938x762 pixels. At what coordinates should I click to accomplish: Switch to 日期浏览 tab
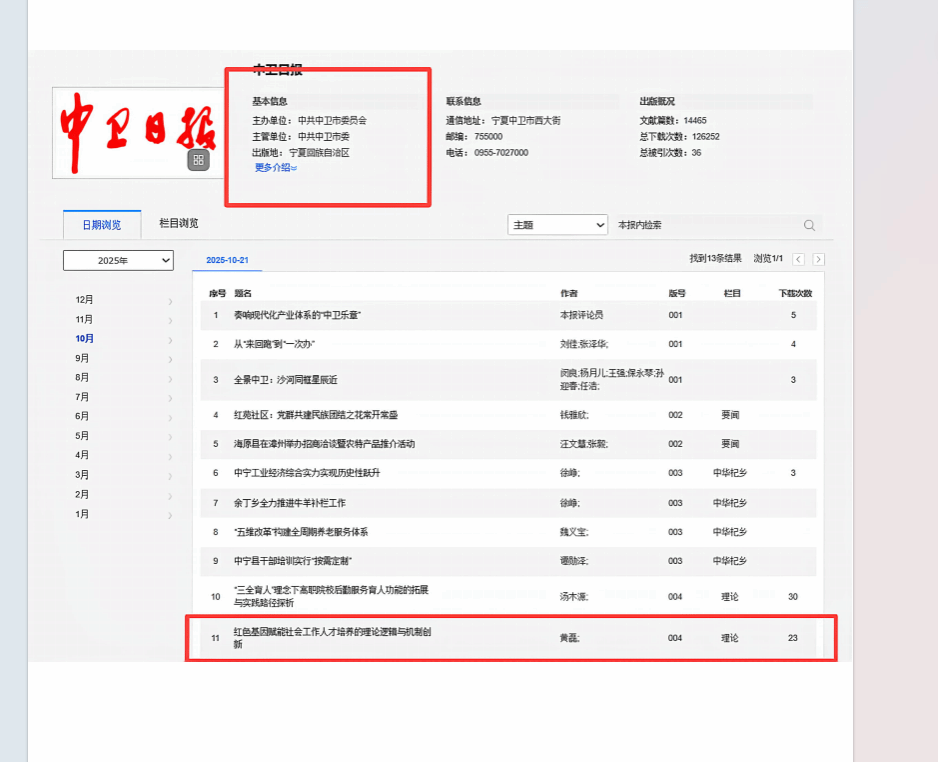click(x=102, y=225)
